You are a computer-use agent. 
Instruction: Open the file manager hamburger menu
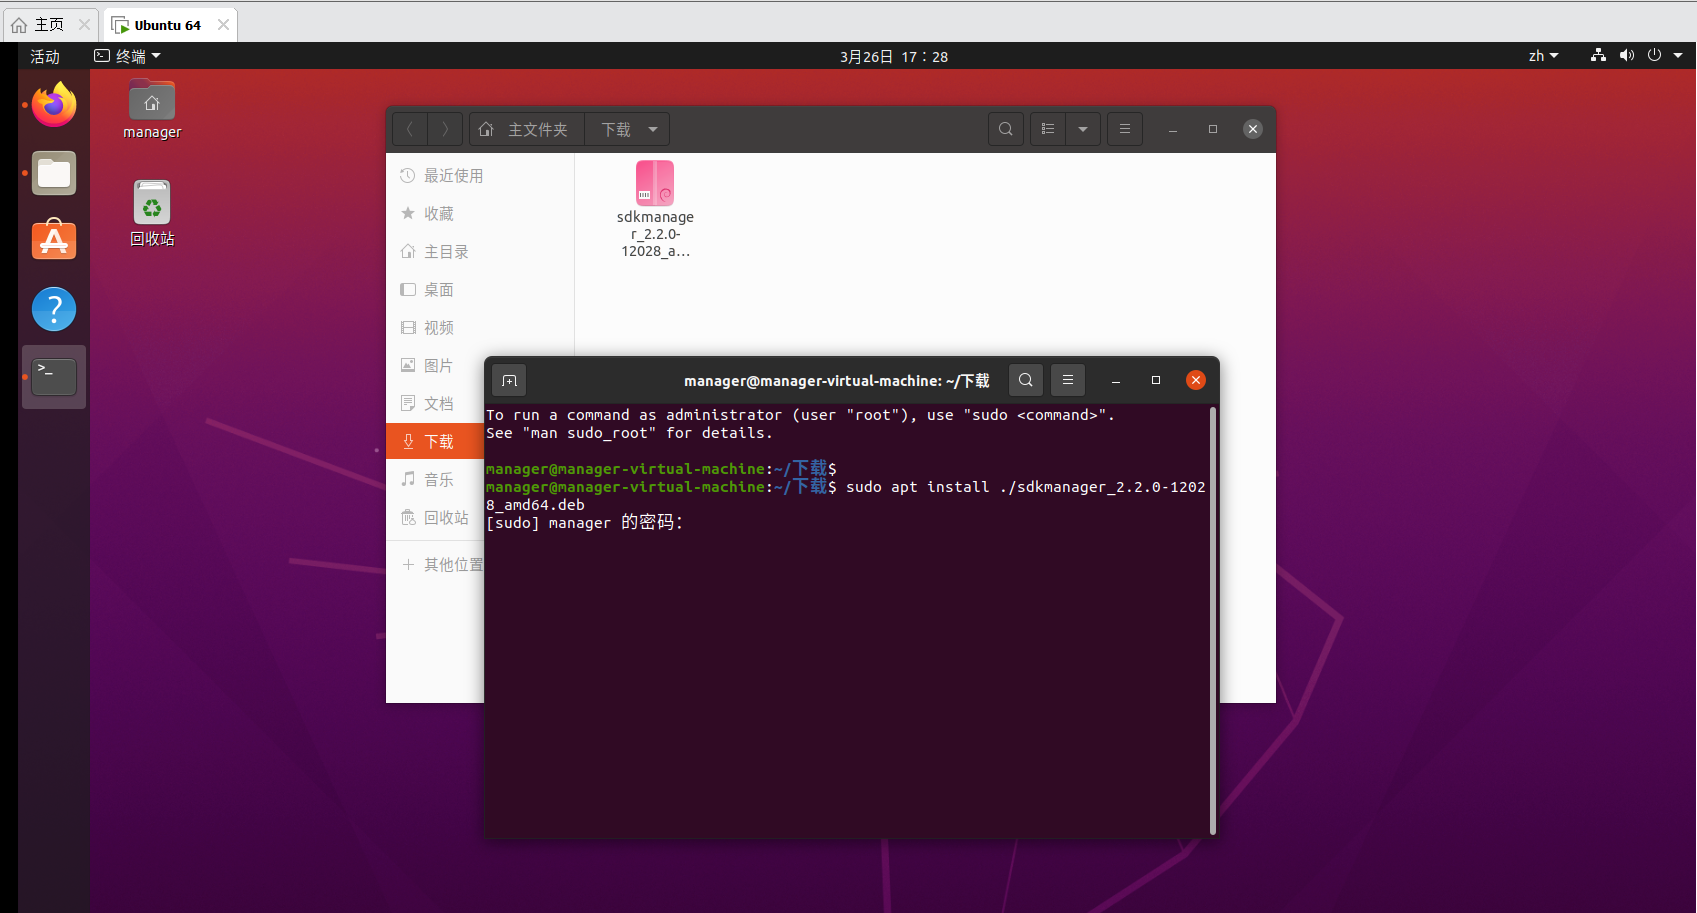pos(1125,129)
